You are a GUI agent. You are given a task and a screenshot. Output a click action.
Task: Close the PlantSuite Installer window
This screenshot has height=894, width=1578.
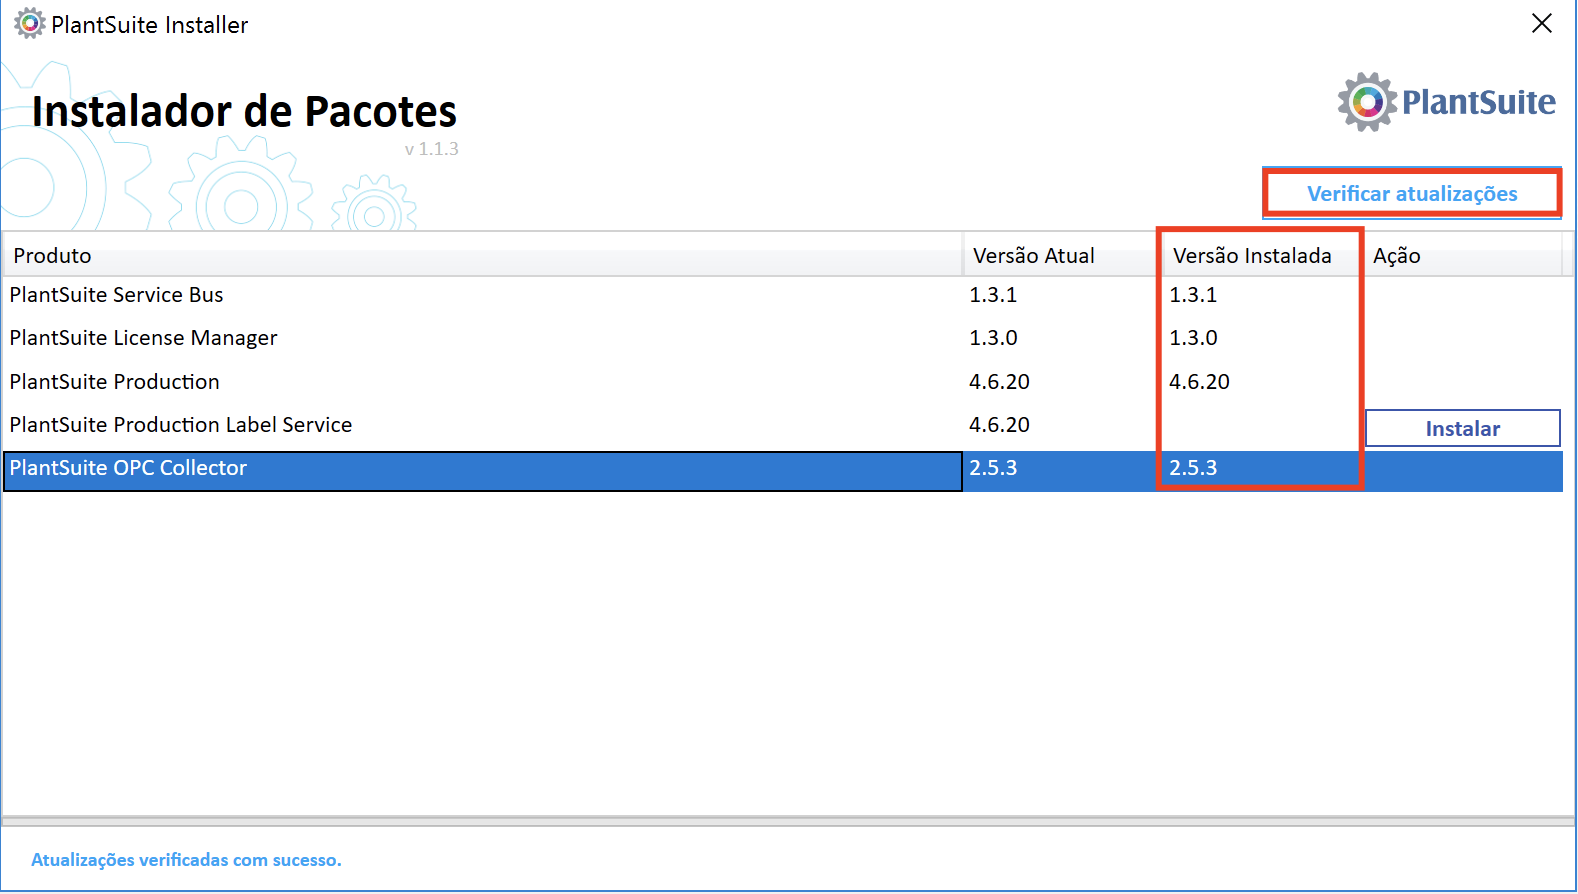click(x=1541, y=23)
